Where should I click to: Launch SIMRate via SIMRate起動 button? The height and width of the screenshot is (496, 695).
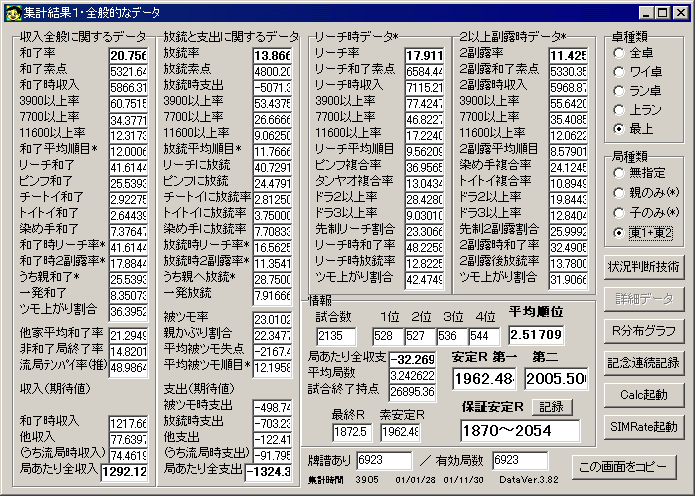click(x=644, y=427)
